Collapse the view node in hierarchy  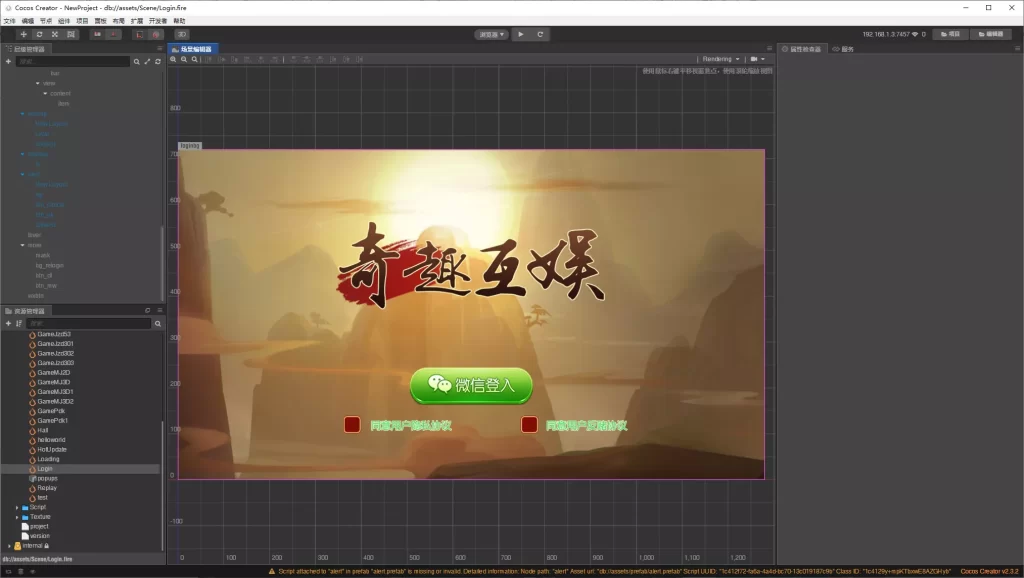pos(37,84)
